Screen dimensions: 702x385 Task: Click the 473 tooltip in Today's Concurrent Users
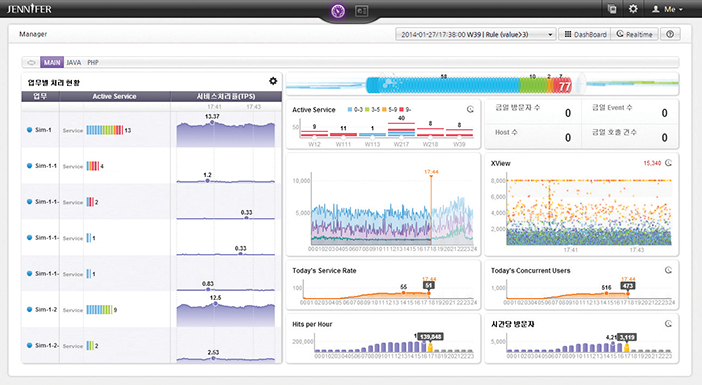(628, 286)
